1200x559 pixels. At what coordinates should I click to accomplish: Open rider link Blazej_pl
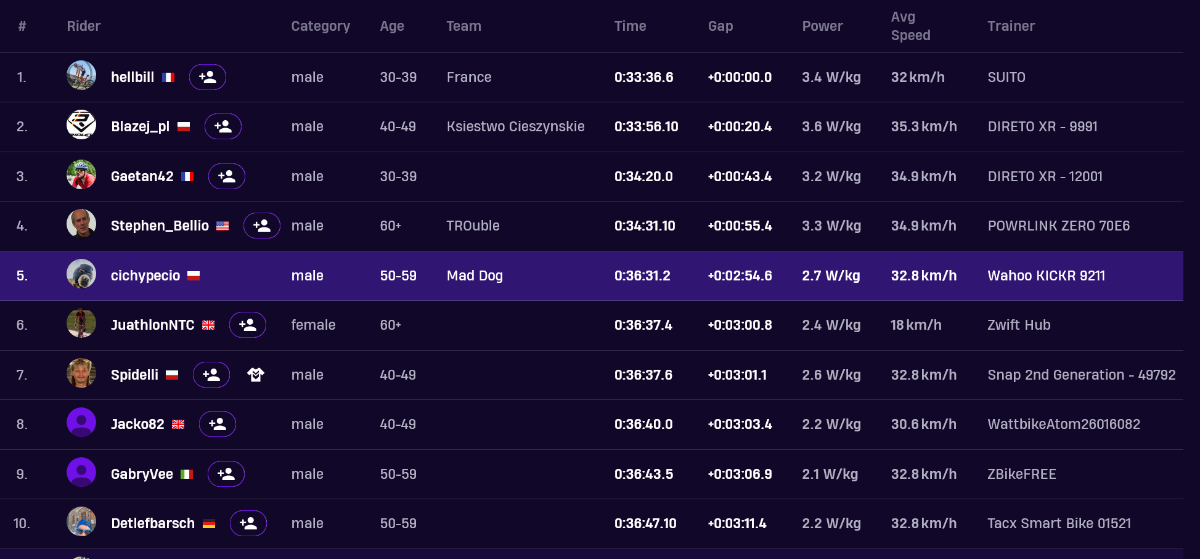click(140, 126)
